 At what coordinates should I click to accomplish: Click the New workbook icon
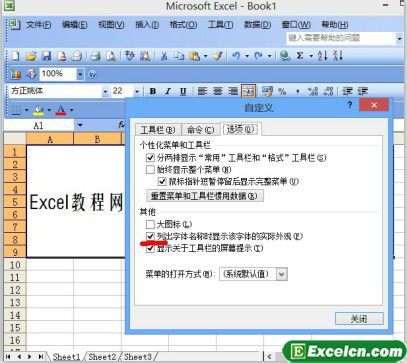(15, 56)
